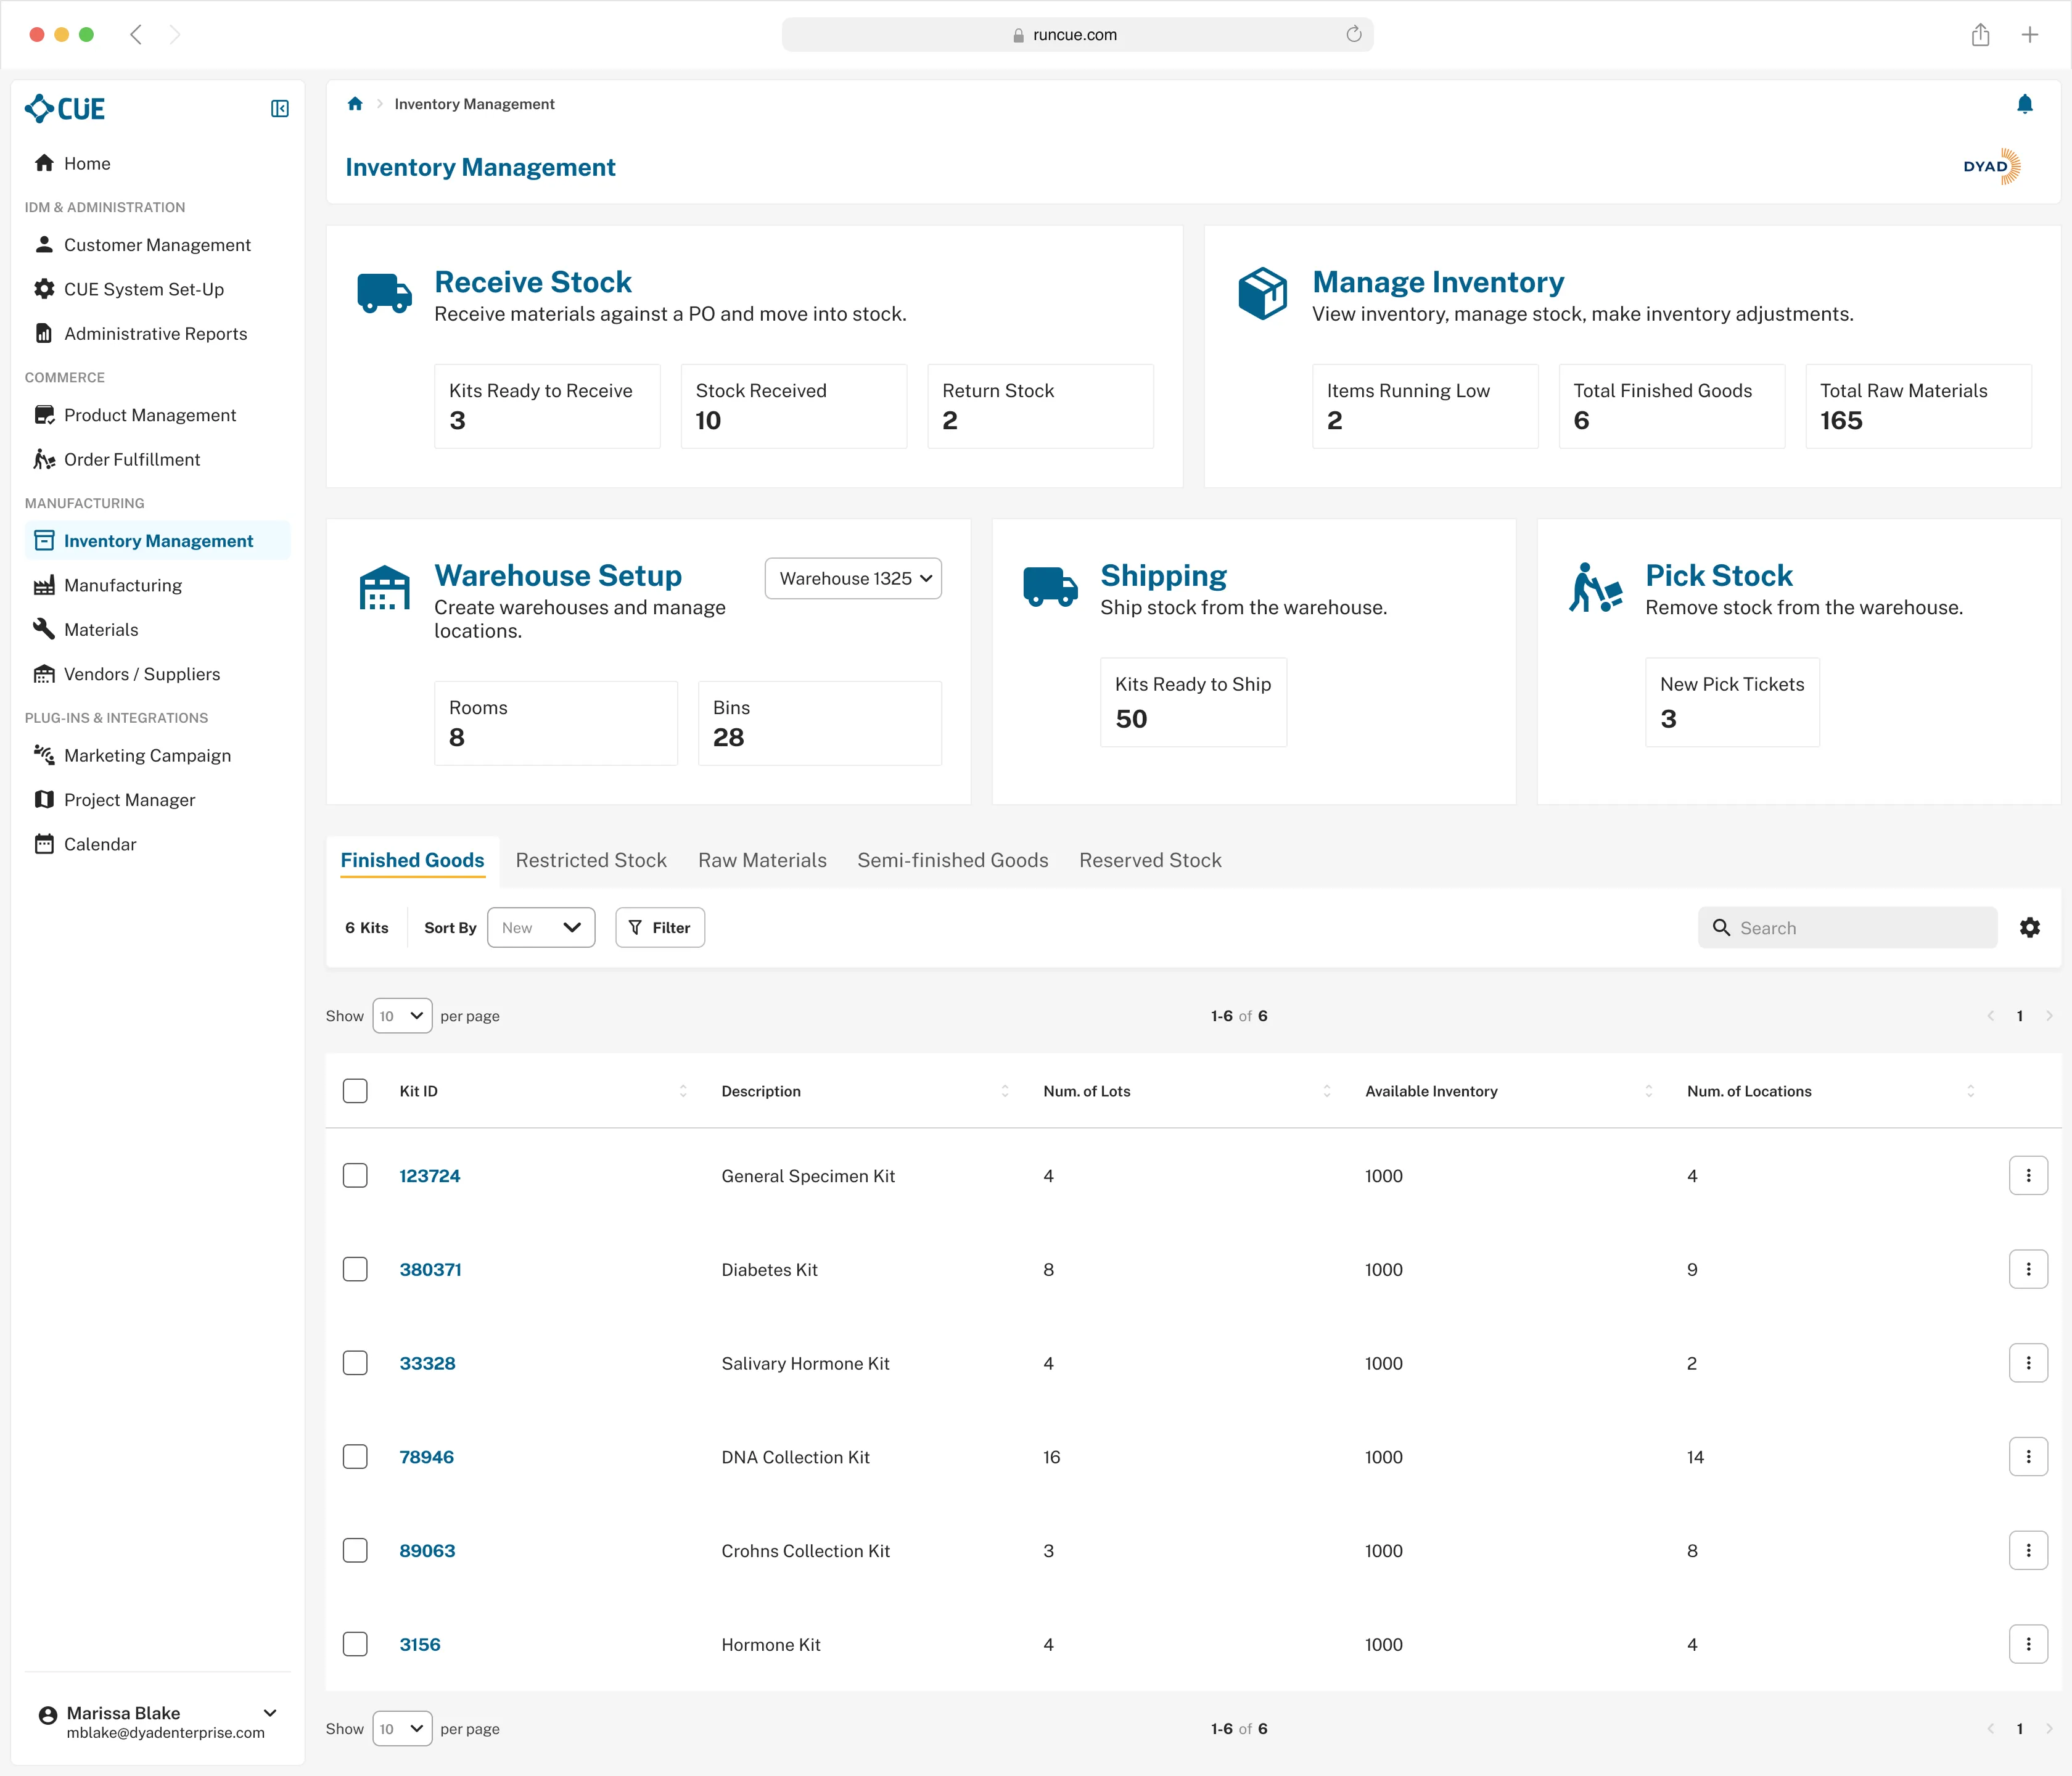The image size is (2072, 1776).
Task: Open row actions for kit 123724
Action: click(2028, 1176)
